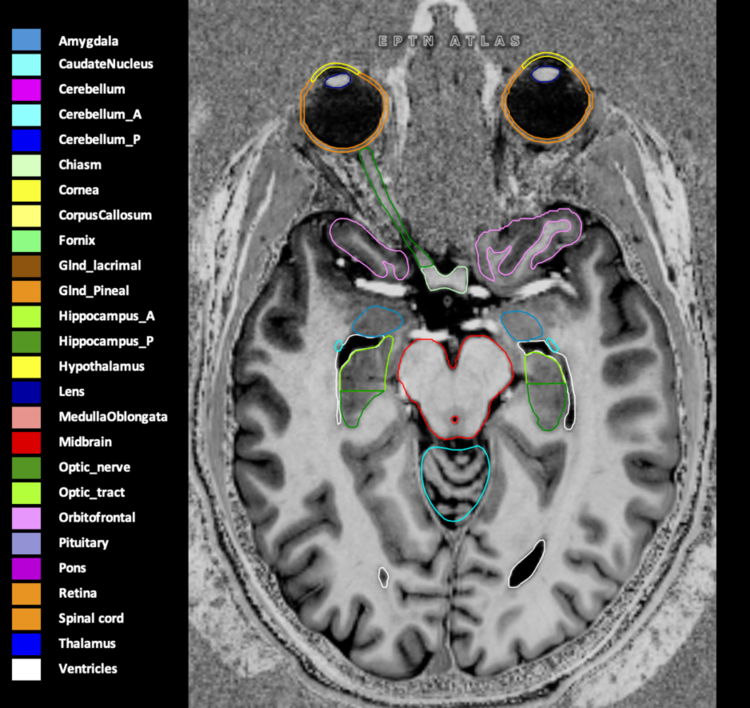Select the Glnd_lacrimal brown swatch
Viewport: 750px width, 708px height.
coord(26,266)
